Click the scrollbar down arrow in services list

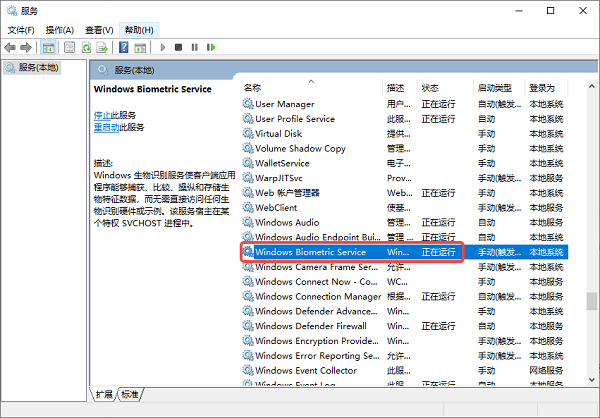(x=592, y=380)
